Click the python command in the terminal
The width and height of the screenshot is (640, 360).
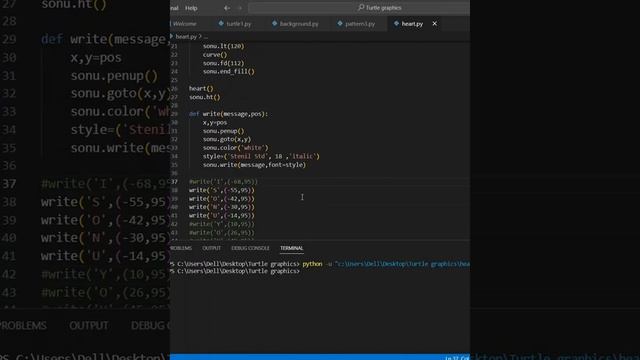(312, 264)
